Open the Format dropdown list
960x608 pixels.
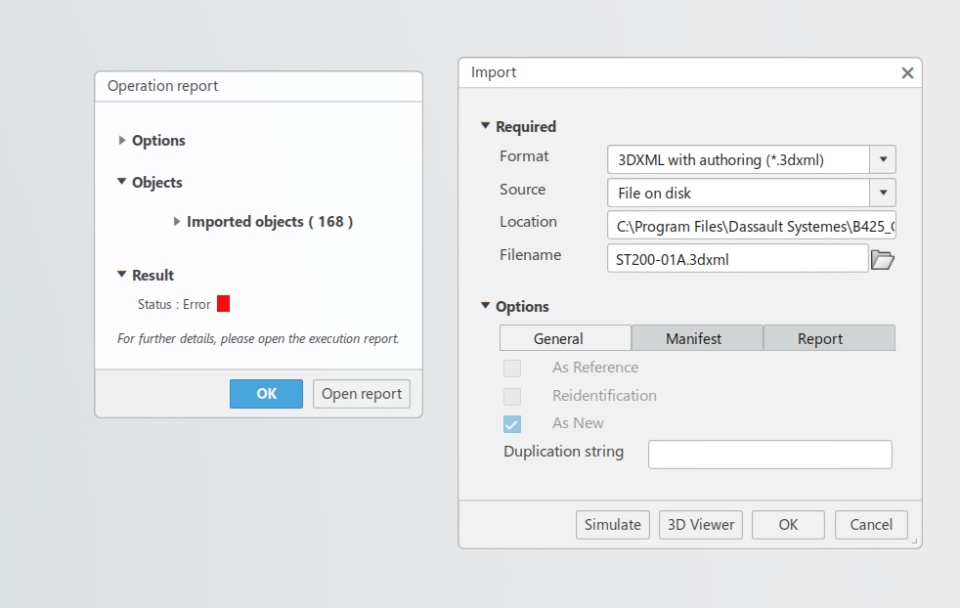[x=883, y=160]
